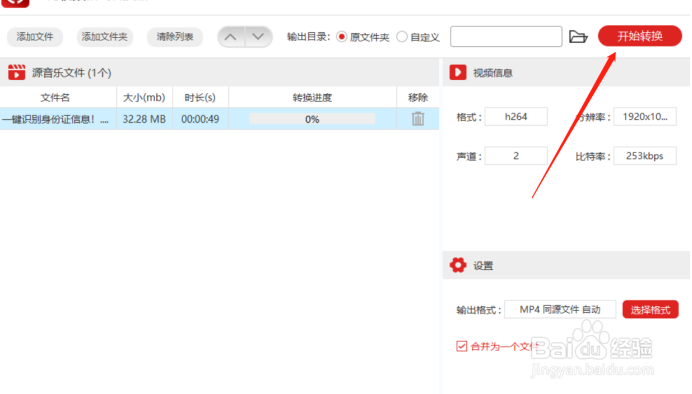Viewport: 692px width, 394px height.
Task: Select the 原文件夹 output directory option
Action: tap(342, 37)
